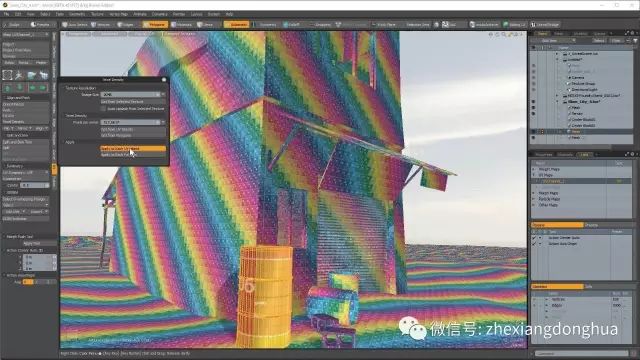Open the Geometry menu

(77, 14)
